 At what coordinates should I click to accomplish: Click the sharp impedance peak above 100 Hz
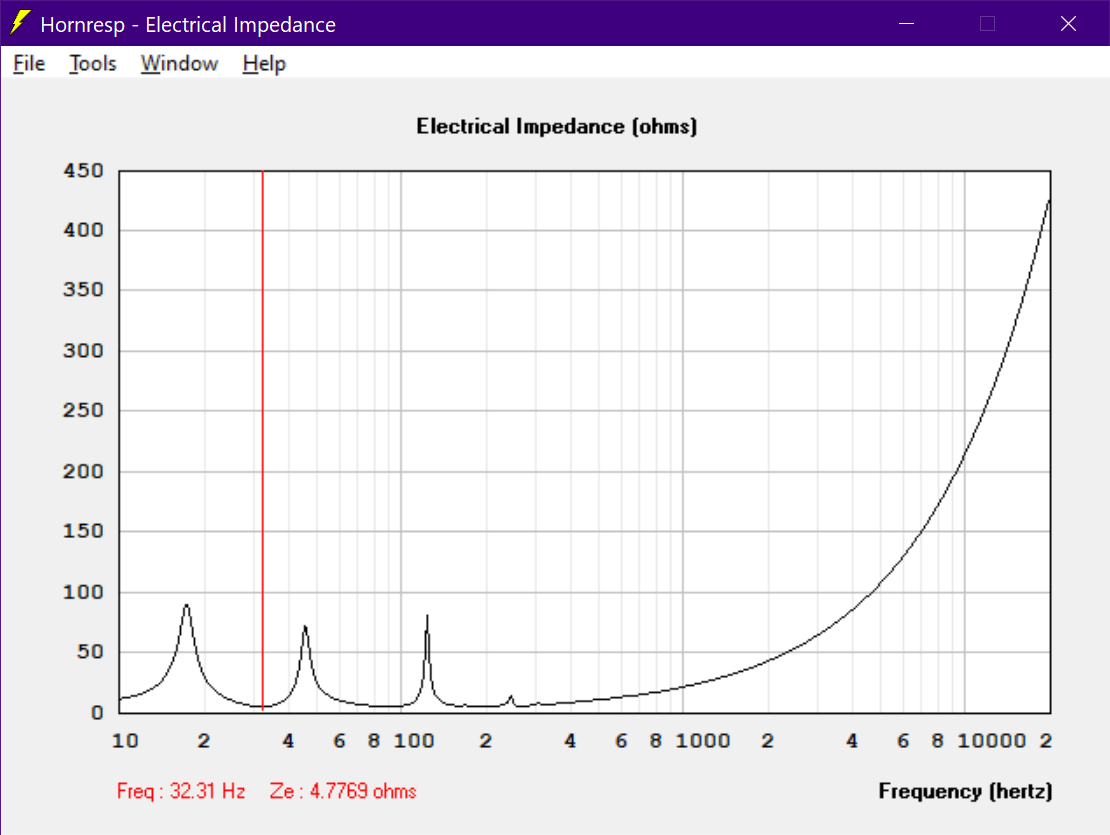427,617
